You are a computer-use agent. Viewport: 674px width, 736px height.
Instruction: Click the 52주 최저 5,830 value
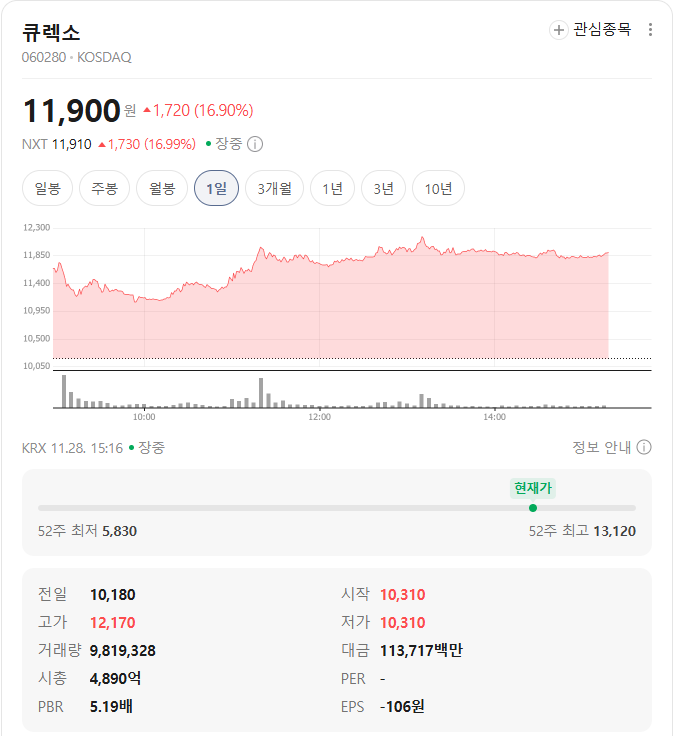click(120, 531)
